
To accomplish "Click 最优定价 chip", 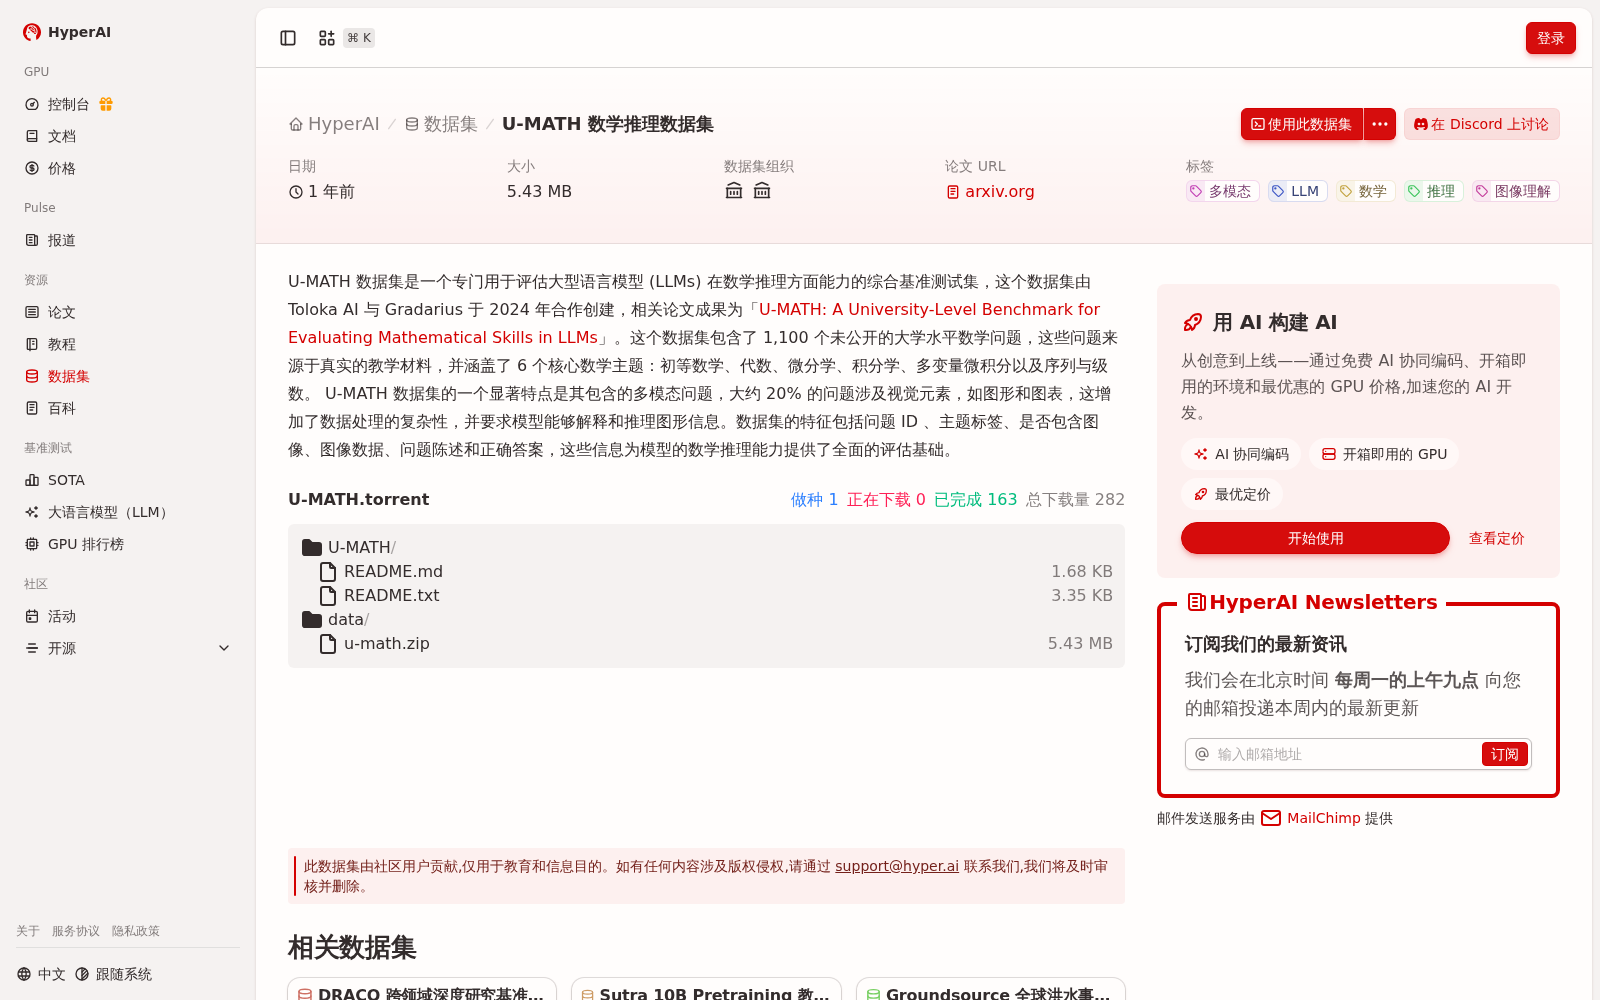I will point(1232,494).
